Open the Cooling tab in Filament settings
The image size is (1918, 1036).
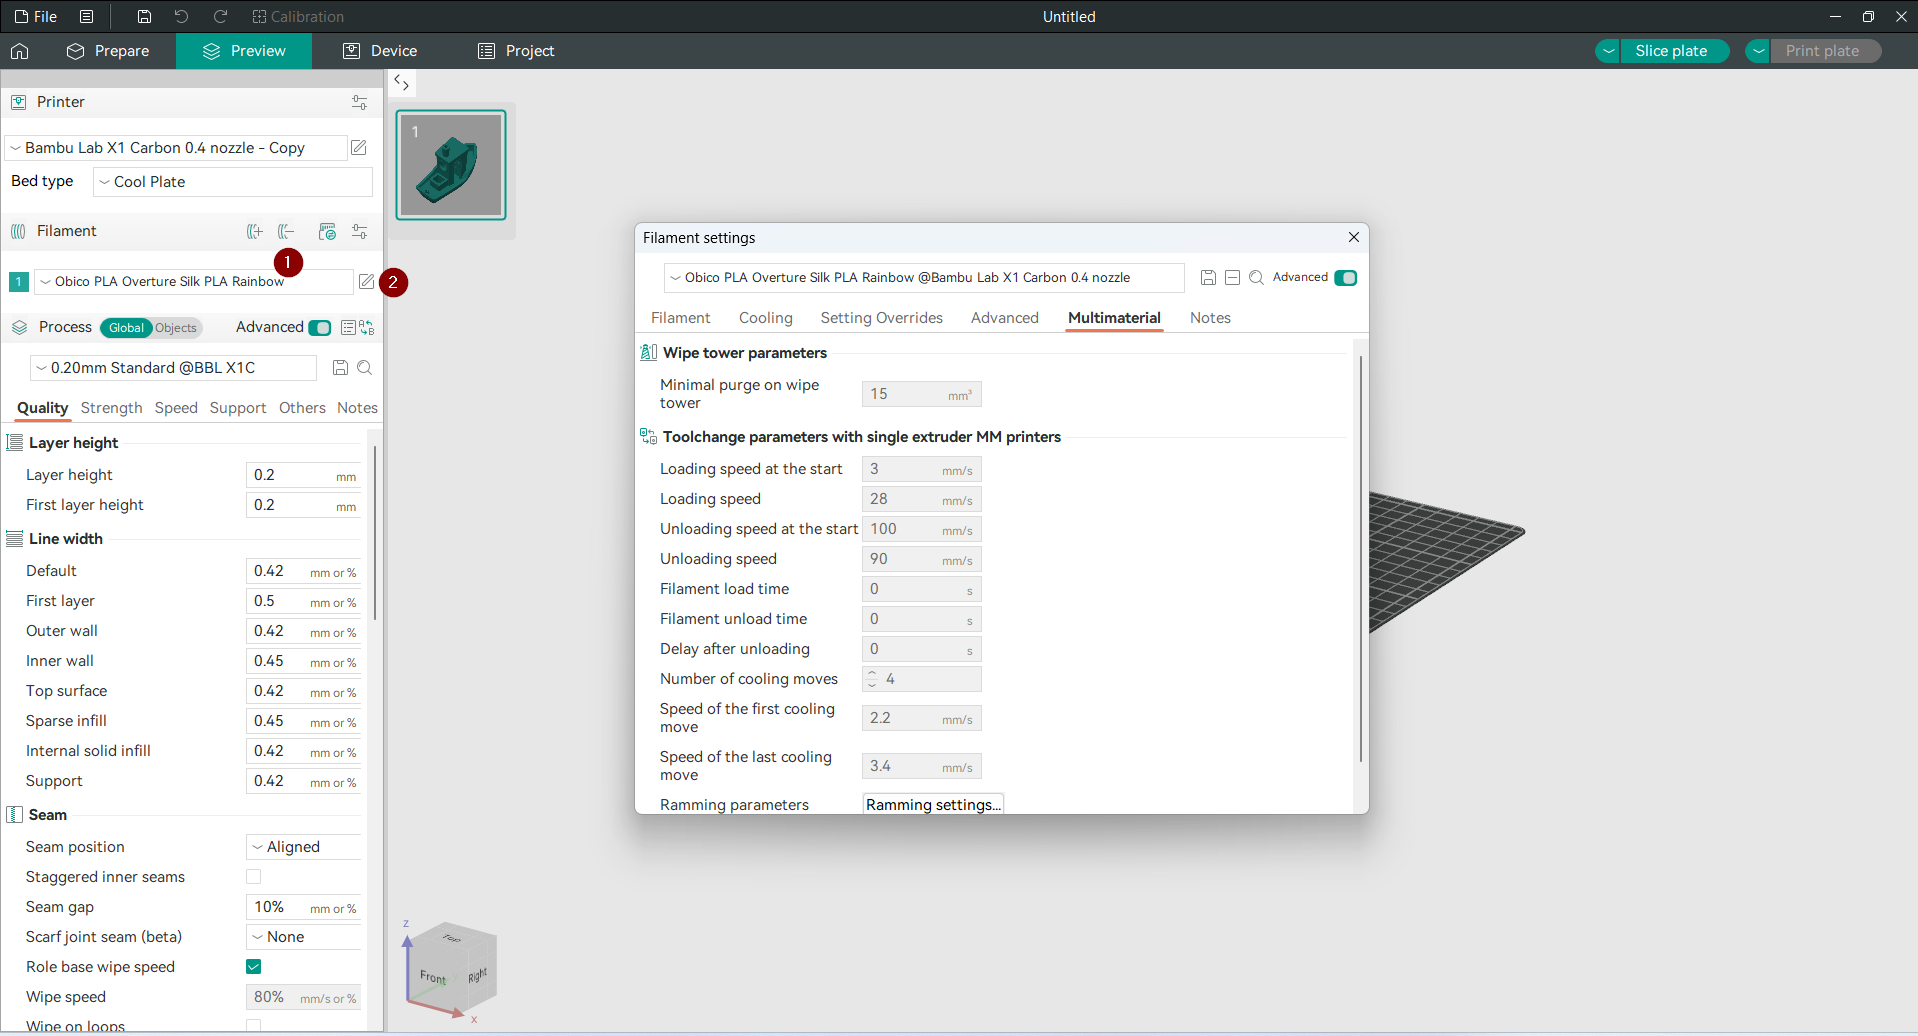766,318
